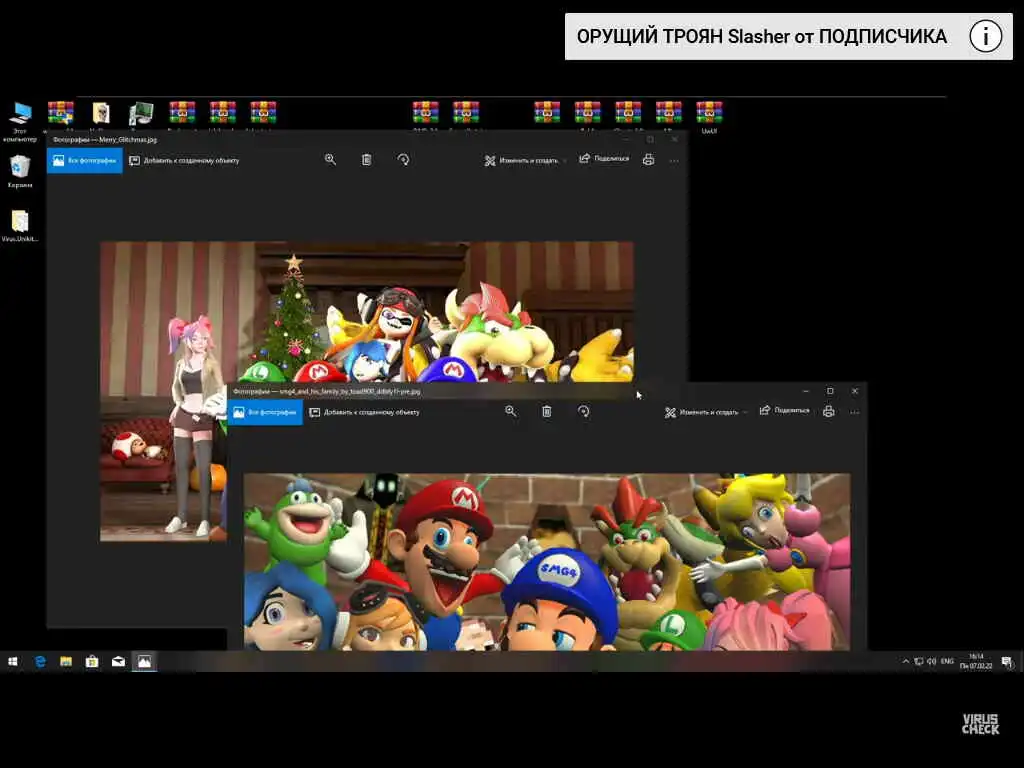Screen dimensions: 1024x768
Task: Open 'Все фотографии' in smg4 family window
Action: pyautogui.click(x=264, y=412)
